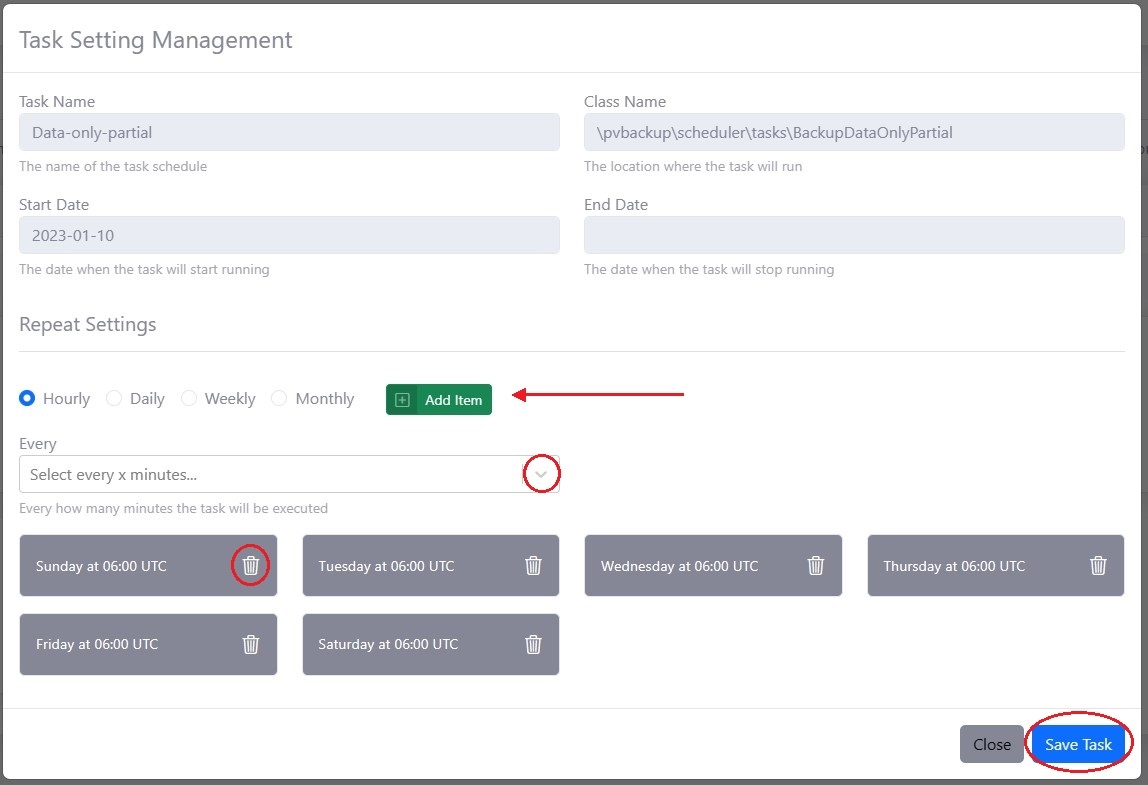Image resolution: width=1148 pixels, height=785 pixels.
Task: Focus the Class Name text field
Action: (854, 132)
